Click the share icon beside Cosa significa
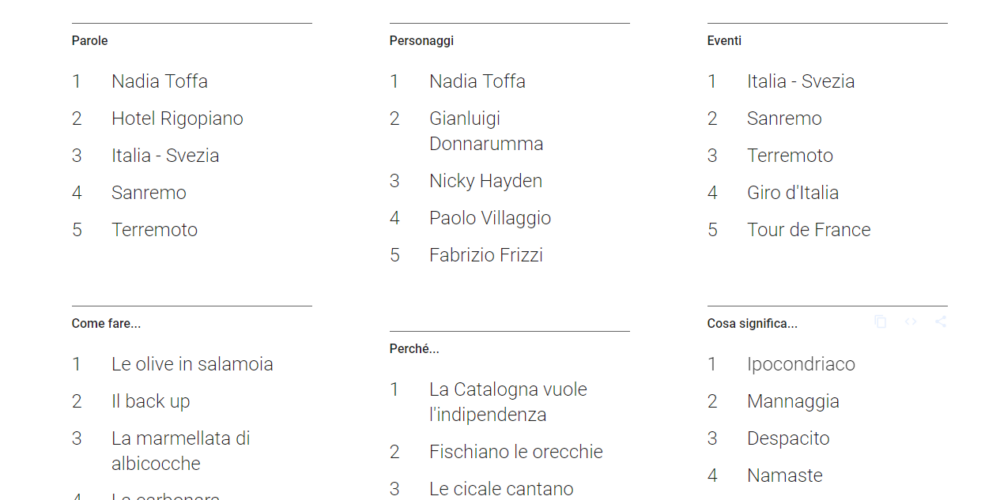1000x500 pixels. pyautogui.click(x=940, y=322)
